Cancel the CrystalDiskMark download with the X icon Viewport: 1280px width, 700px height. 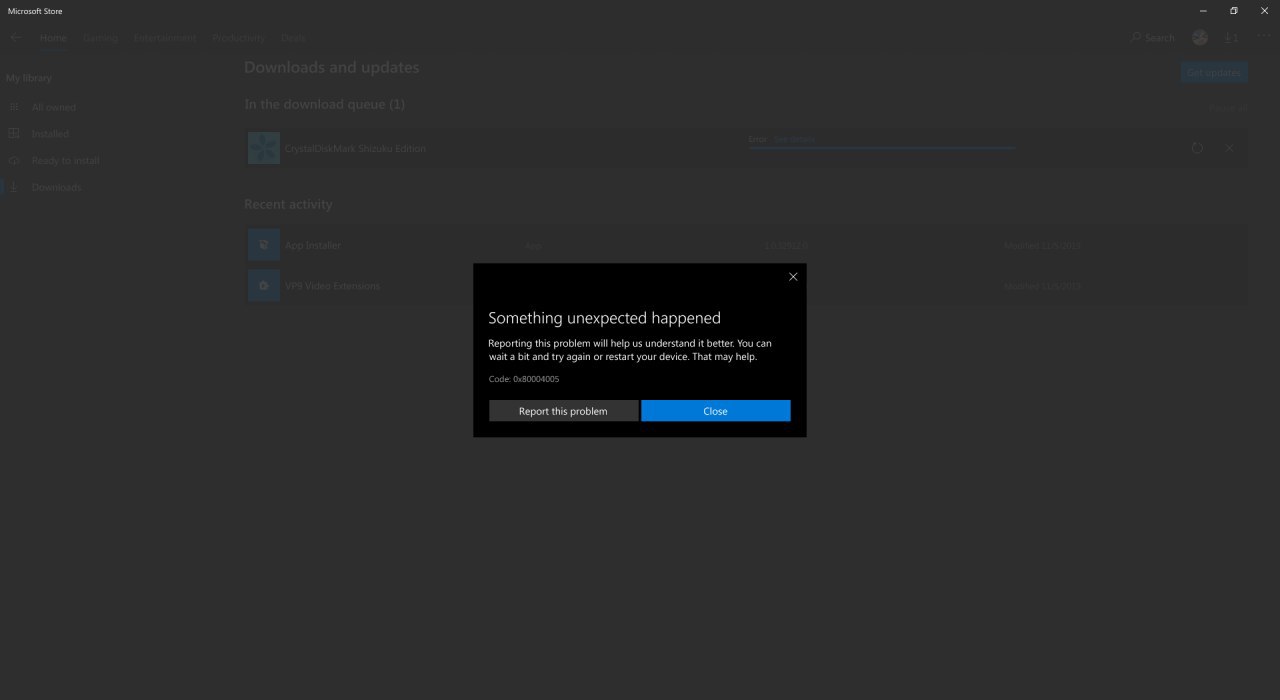pos(1230,148)
